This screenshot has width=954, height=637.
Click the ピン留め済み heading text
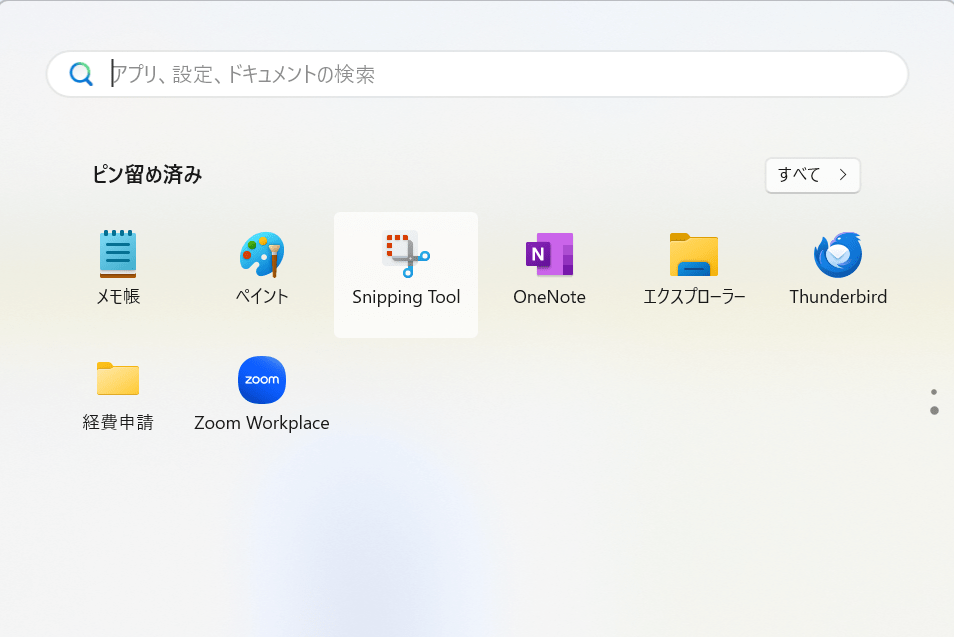click(147, 175)
